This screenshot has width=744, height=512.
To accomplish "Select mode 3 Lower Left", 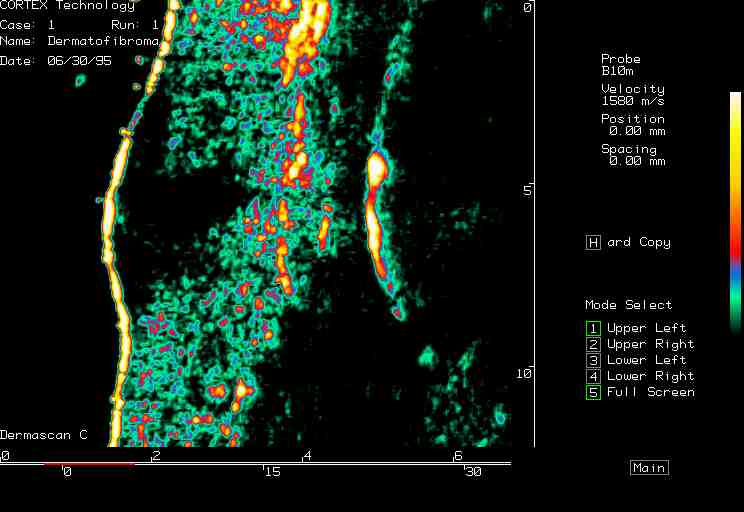I will point(593,360).
